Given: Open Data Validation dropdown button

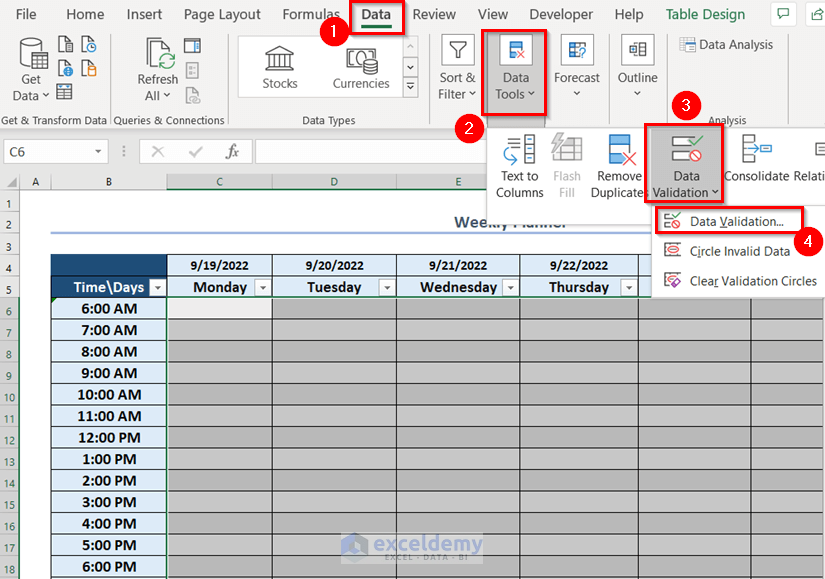Looking at the screenshot, I should click(x=686, y=166).
